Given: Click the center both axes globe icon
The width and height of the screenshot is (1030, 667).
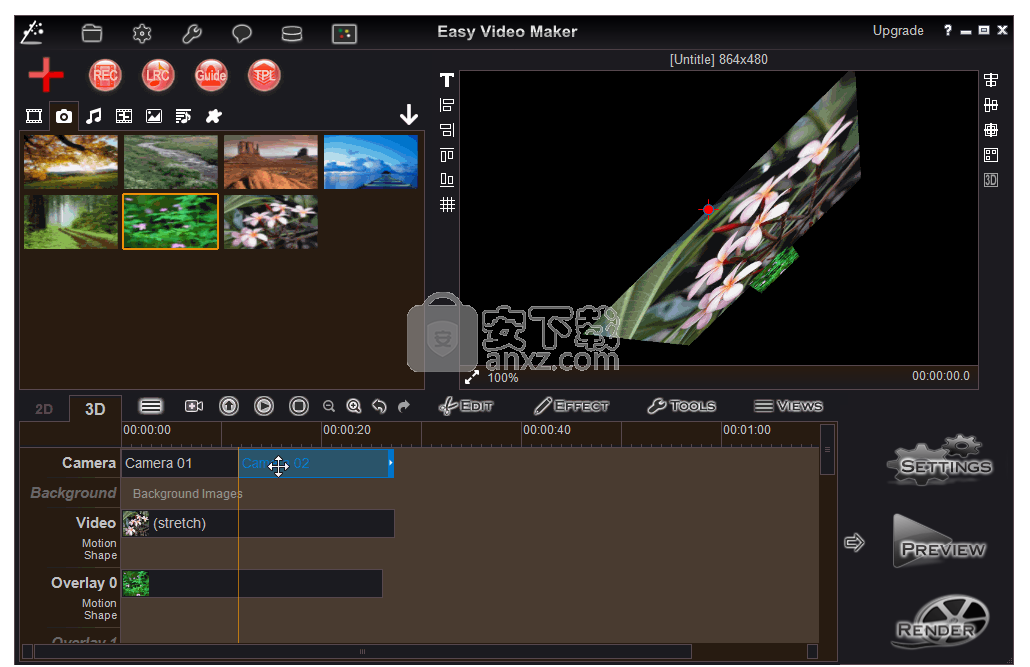Looking at the screenshot, I should tap(991, 130).
